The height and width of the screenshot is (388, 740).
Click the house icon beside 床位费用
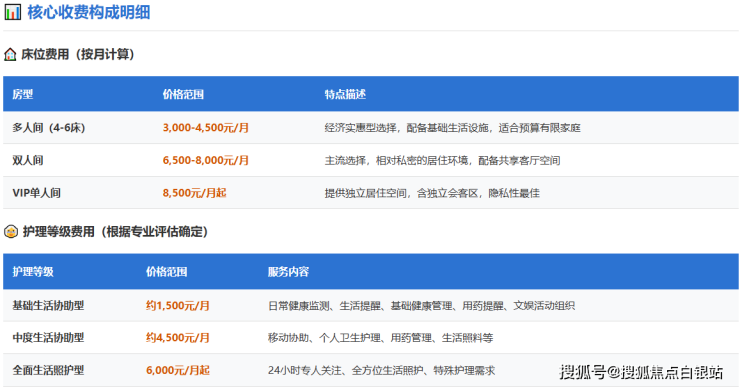(10, 55)
